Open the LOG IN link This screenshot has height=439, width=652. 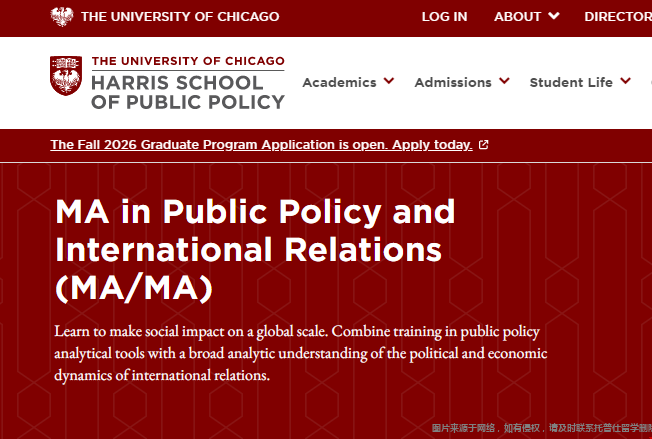[x=444, y=16]
